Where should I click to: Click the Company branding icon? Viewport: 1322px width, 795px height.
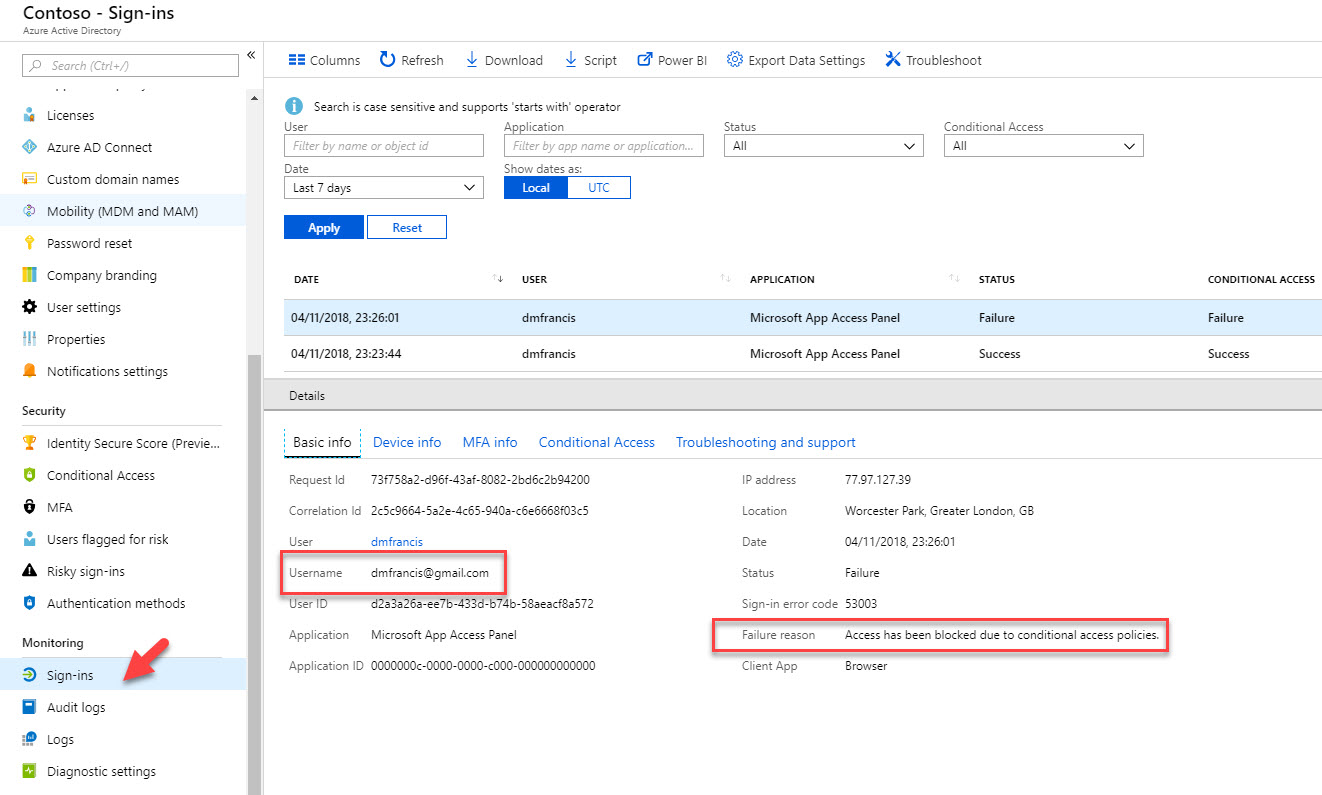pos(29,275)
